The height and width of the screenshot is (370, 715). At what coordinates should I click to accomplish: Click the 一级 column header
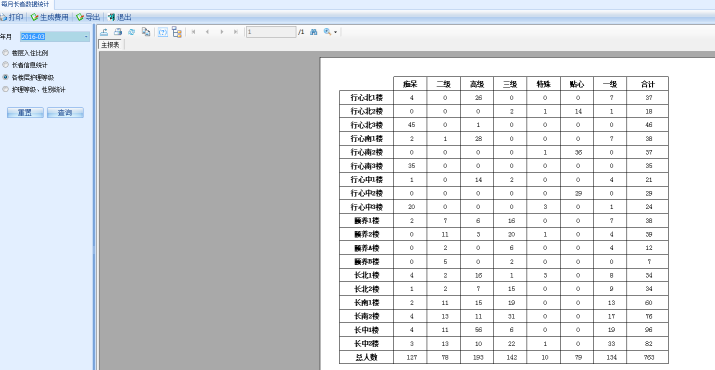pos(610,84)
